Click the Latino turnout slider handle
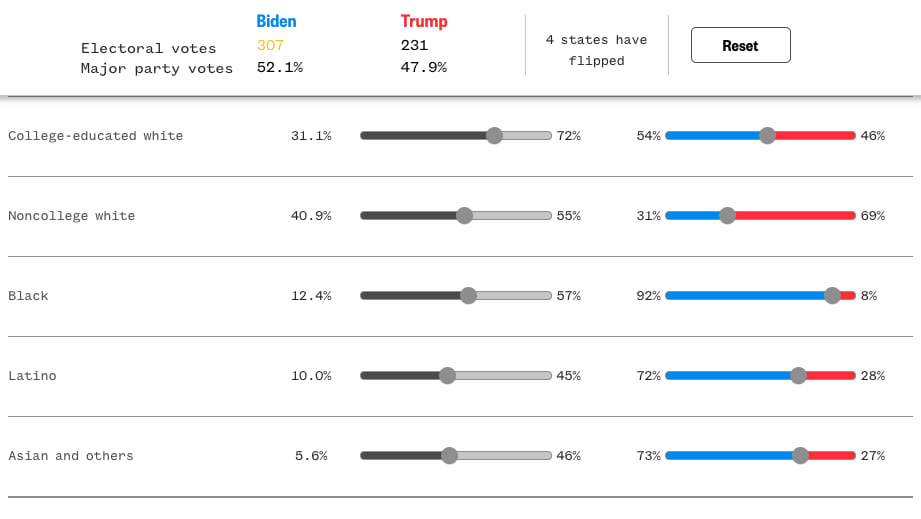 (447, 376)
